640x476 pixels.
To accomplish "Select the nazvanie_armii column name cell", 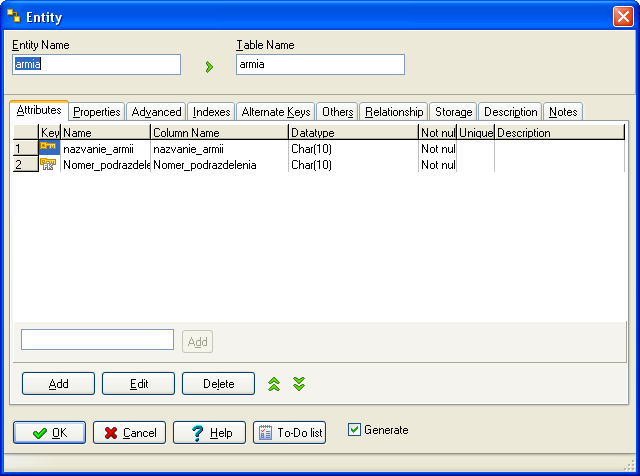I will [x=220, y=149].
